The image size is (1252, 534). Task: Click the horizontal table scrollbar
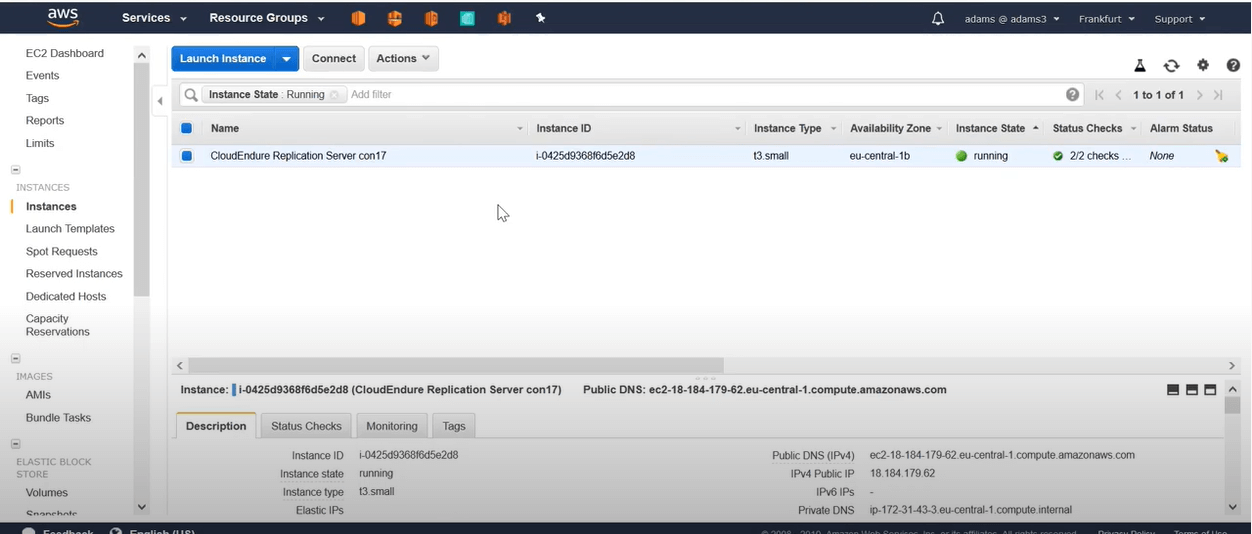coord(456,366)
